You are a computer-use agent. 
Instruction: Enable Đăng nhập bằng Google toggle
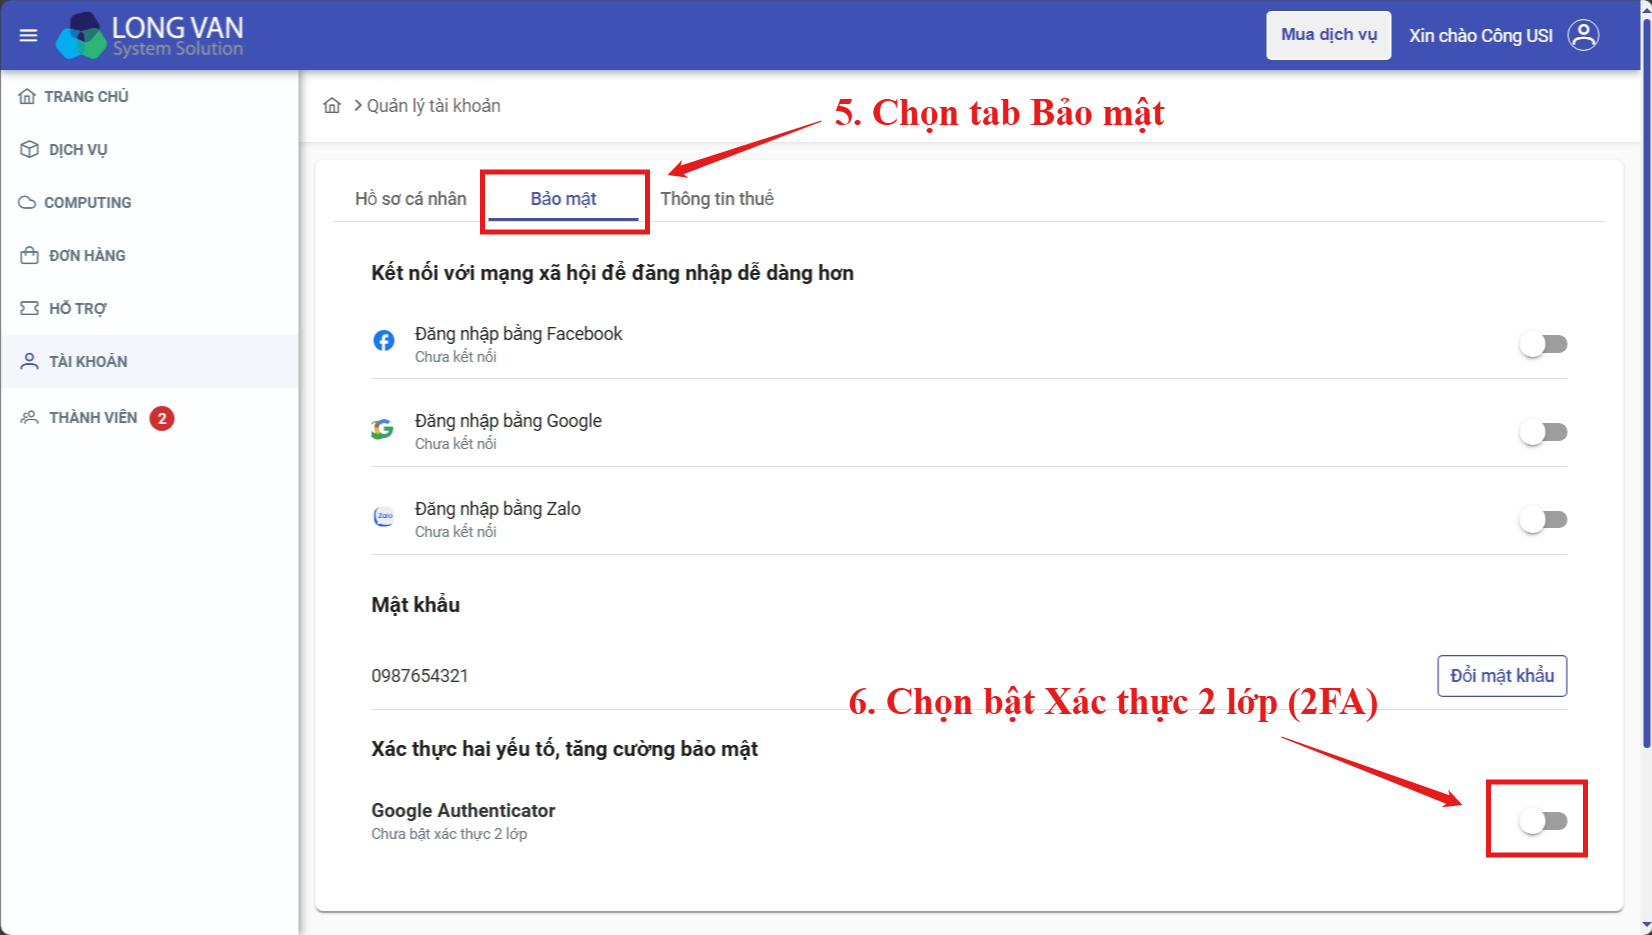[1543, 432]
